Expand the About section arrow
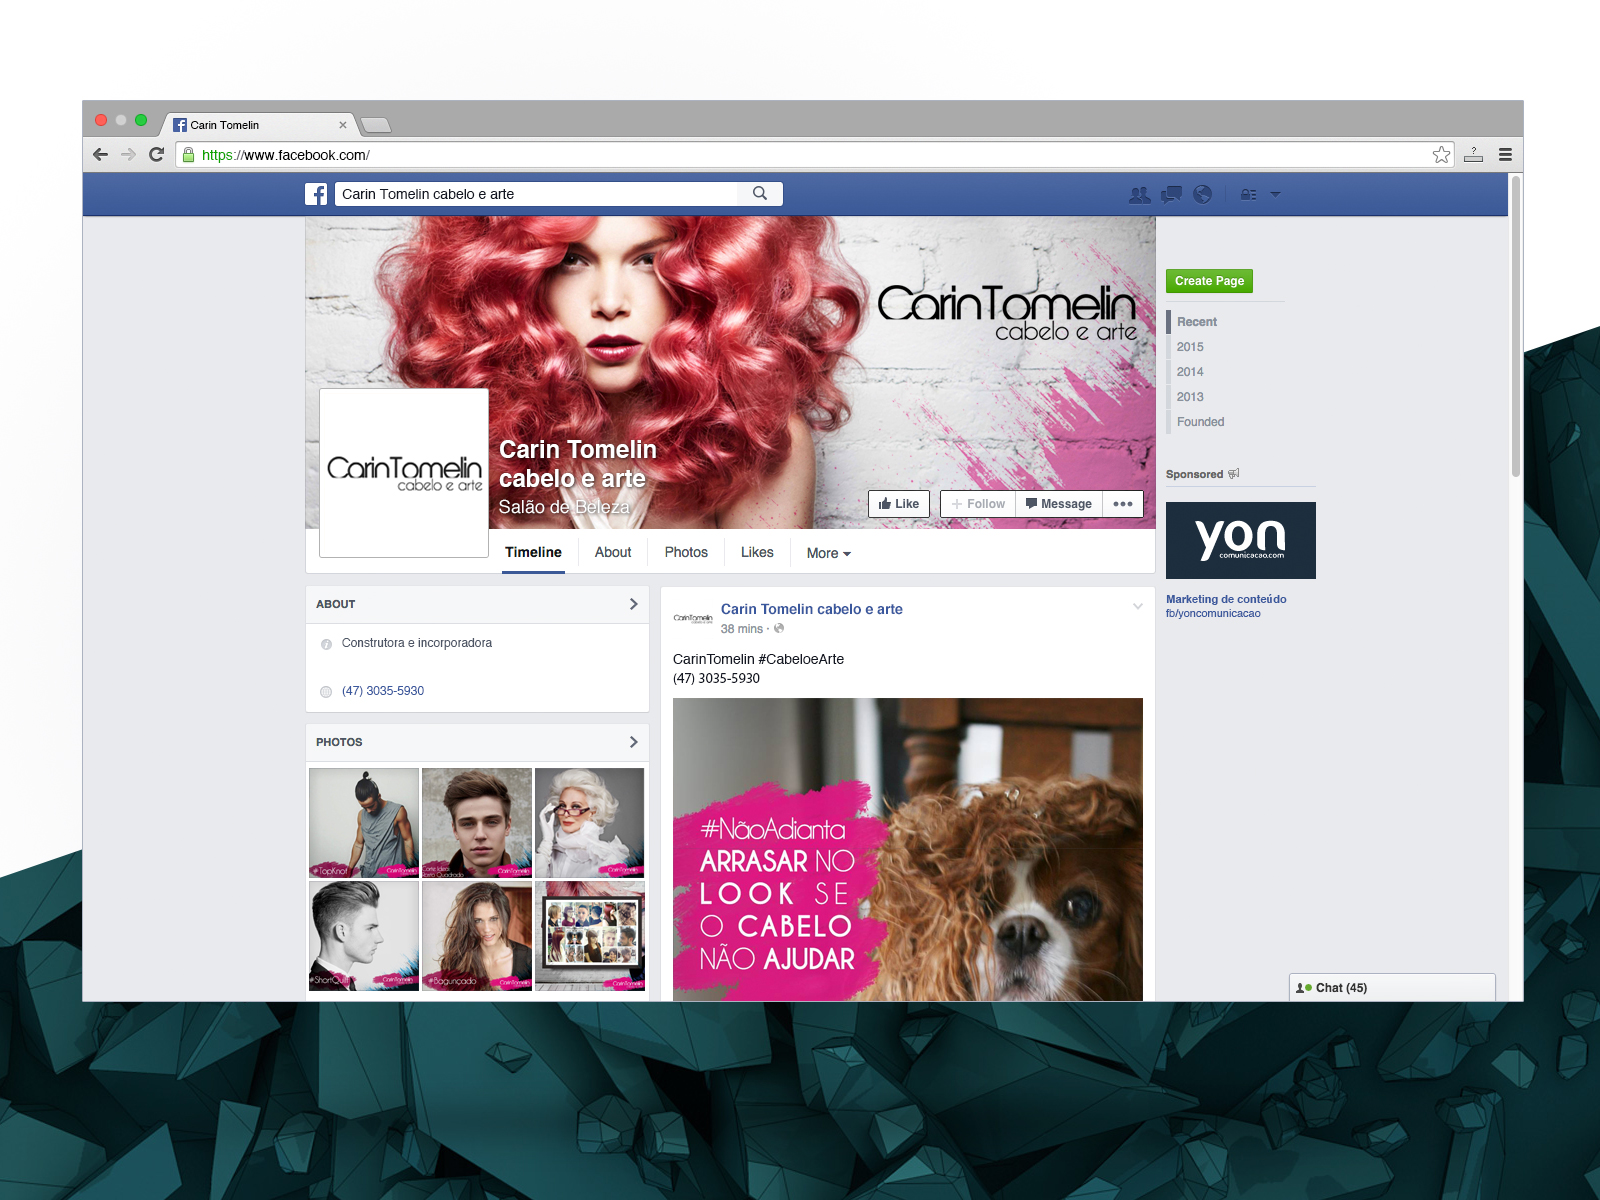The width and height of the screenshot is (1600, 1200). [633, 604]
